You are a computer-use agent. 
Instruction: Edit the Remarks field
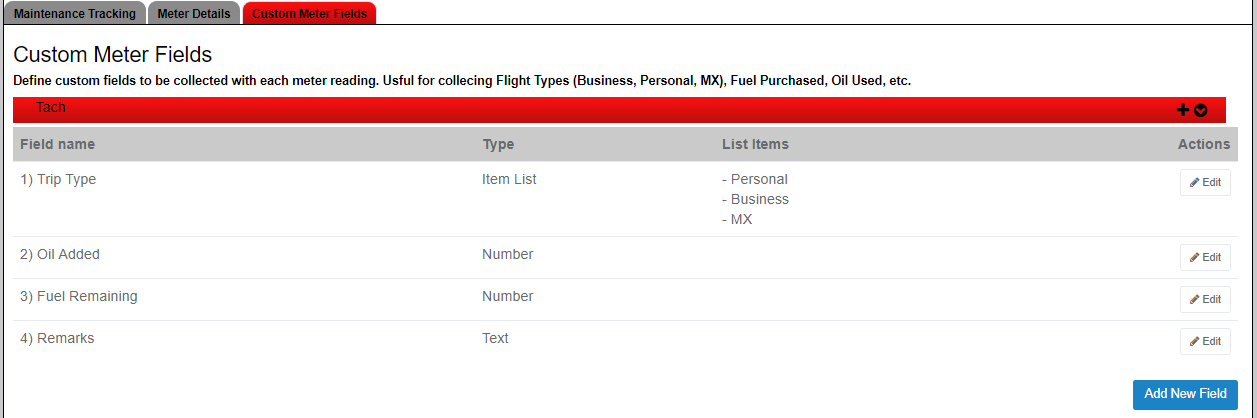[x=1205, y=341]
